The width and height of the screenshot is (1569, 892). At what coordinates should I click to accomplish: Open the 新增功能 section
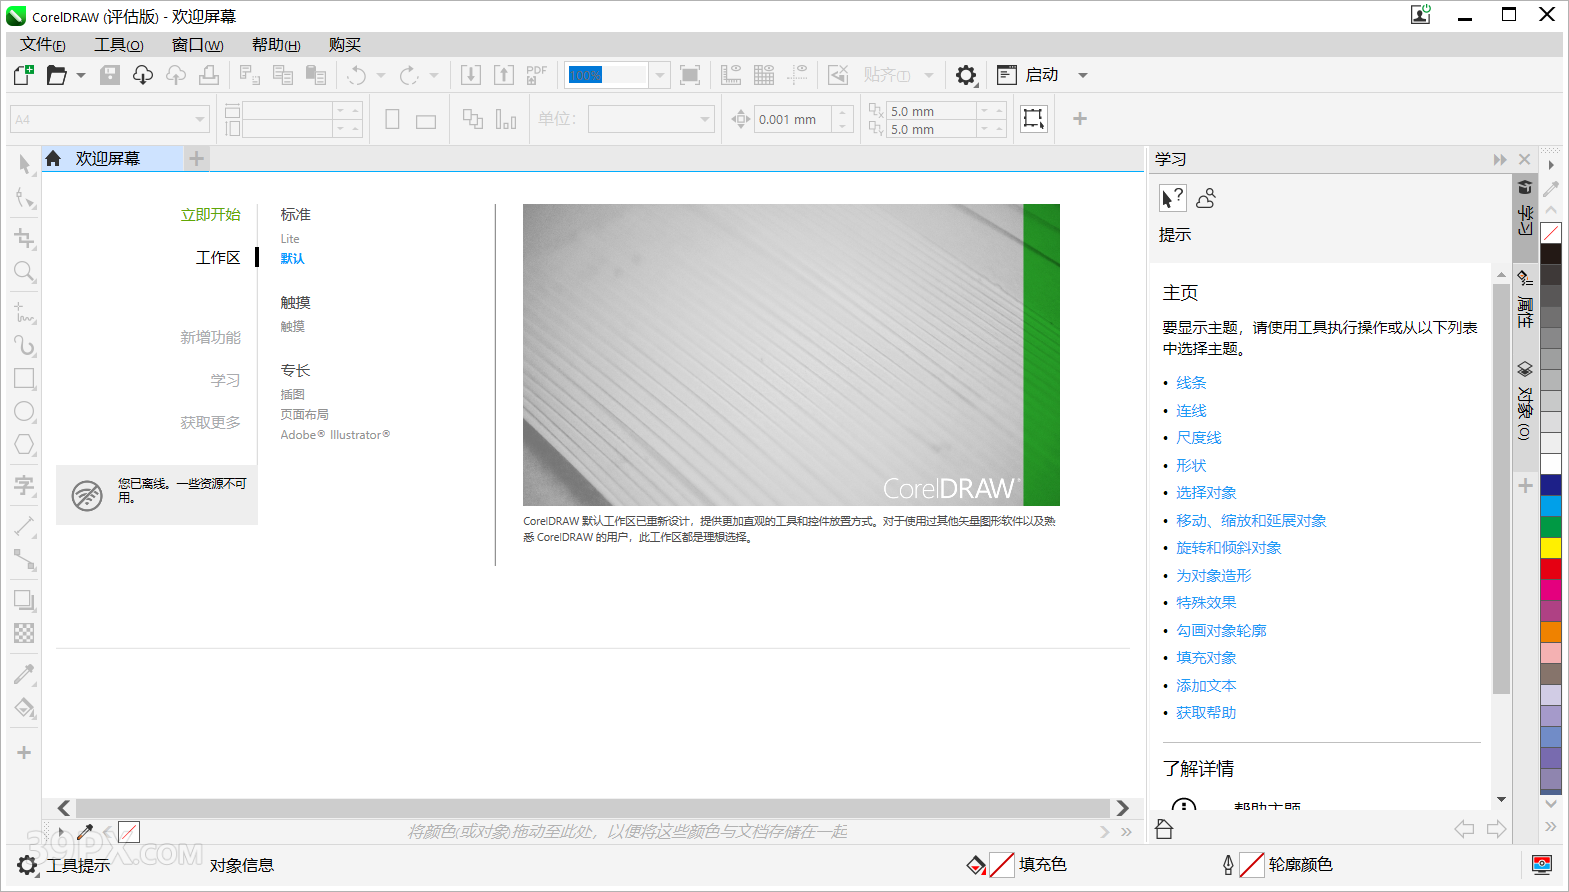click(211, 338)
